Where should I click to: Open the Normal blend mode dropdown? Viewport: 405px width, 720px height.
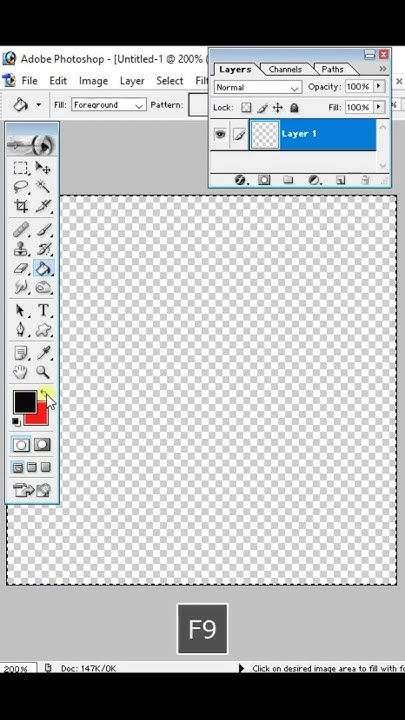pos(258,87)
